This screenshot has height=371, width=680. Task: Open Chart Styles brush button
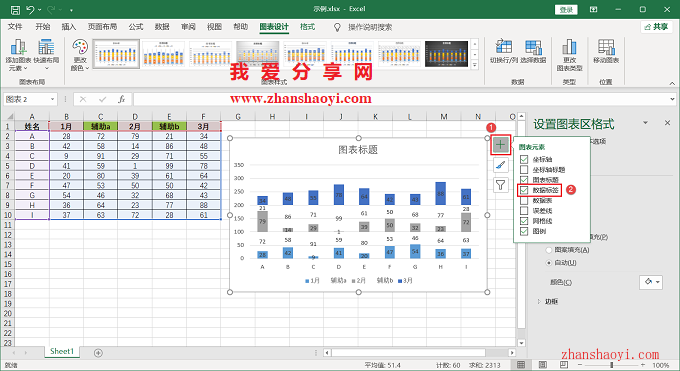(x=500, y=165)
